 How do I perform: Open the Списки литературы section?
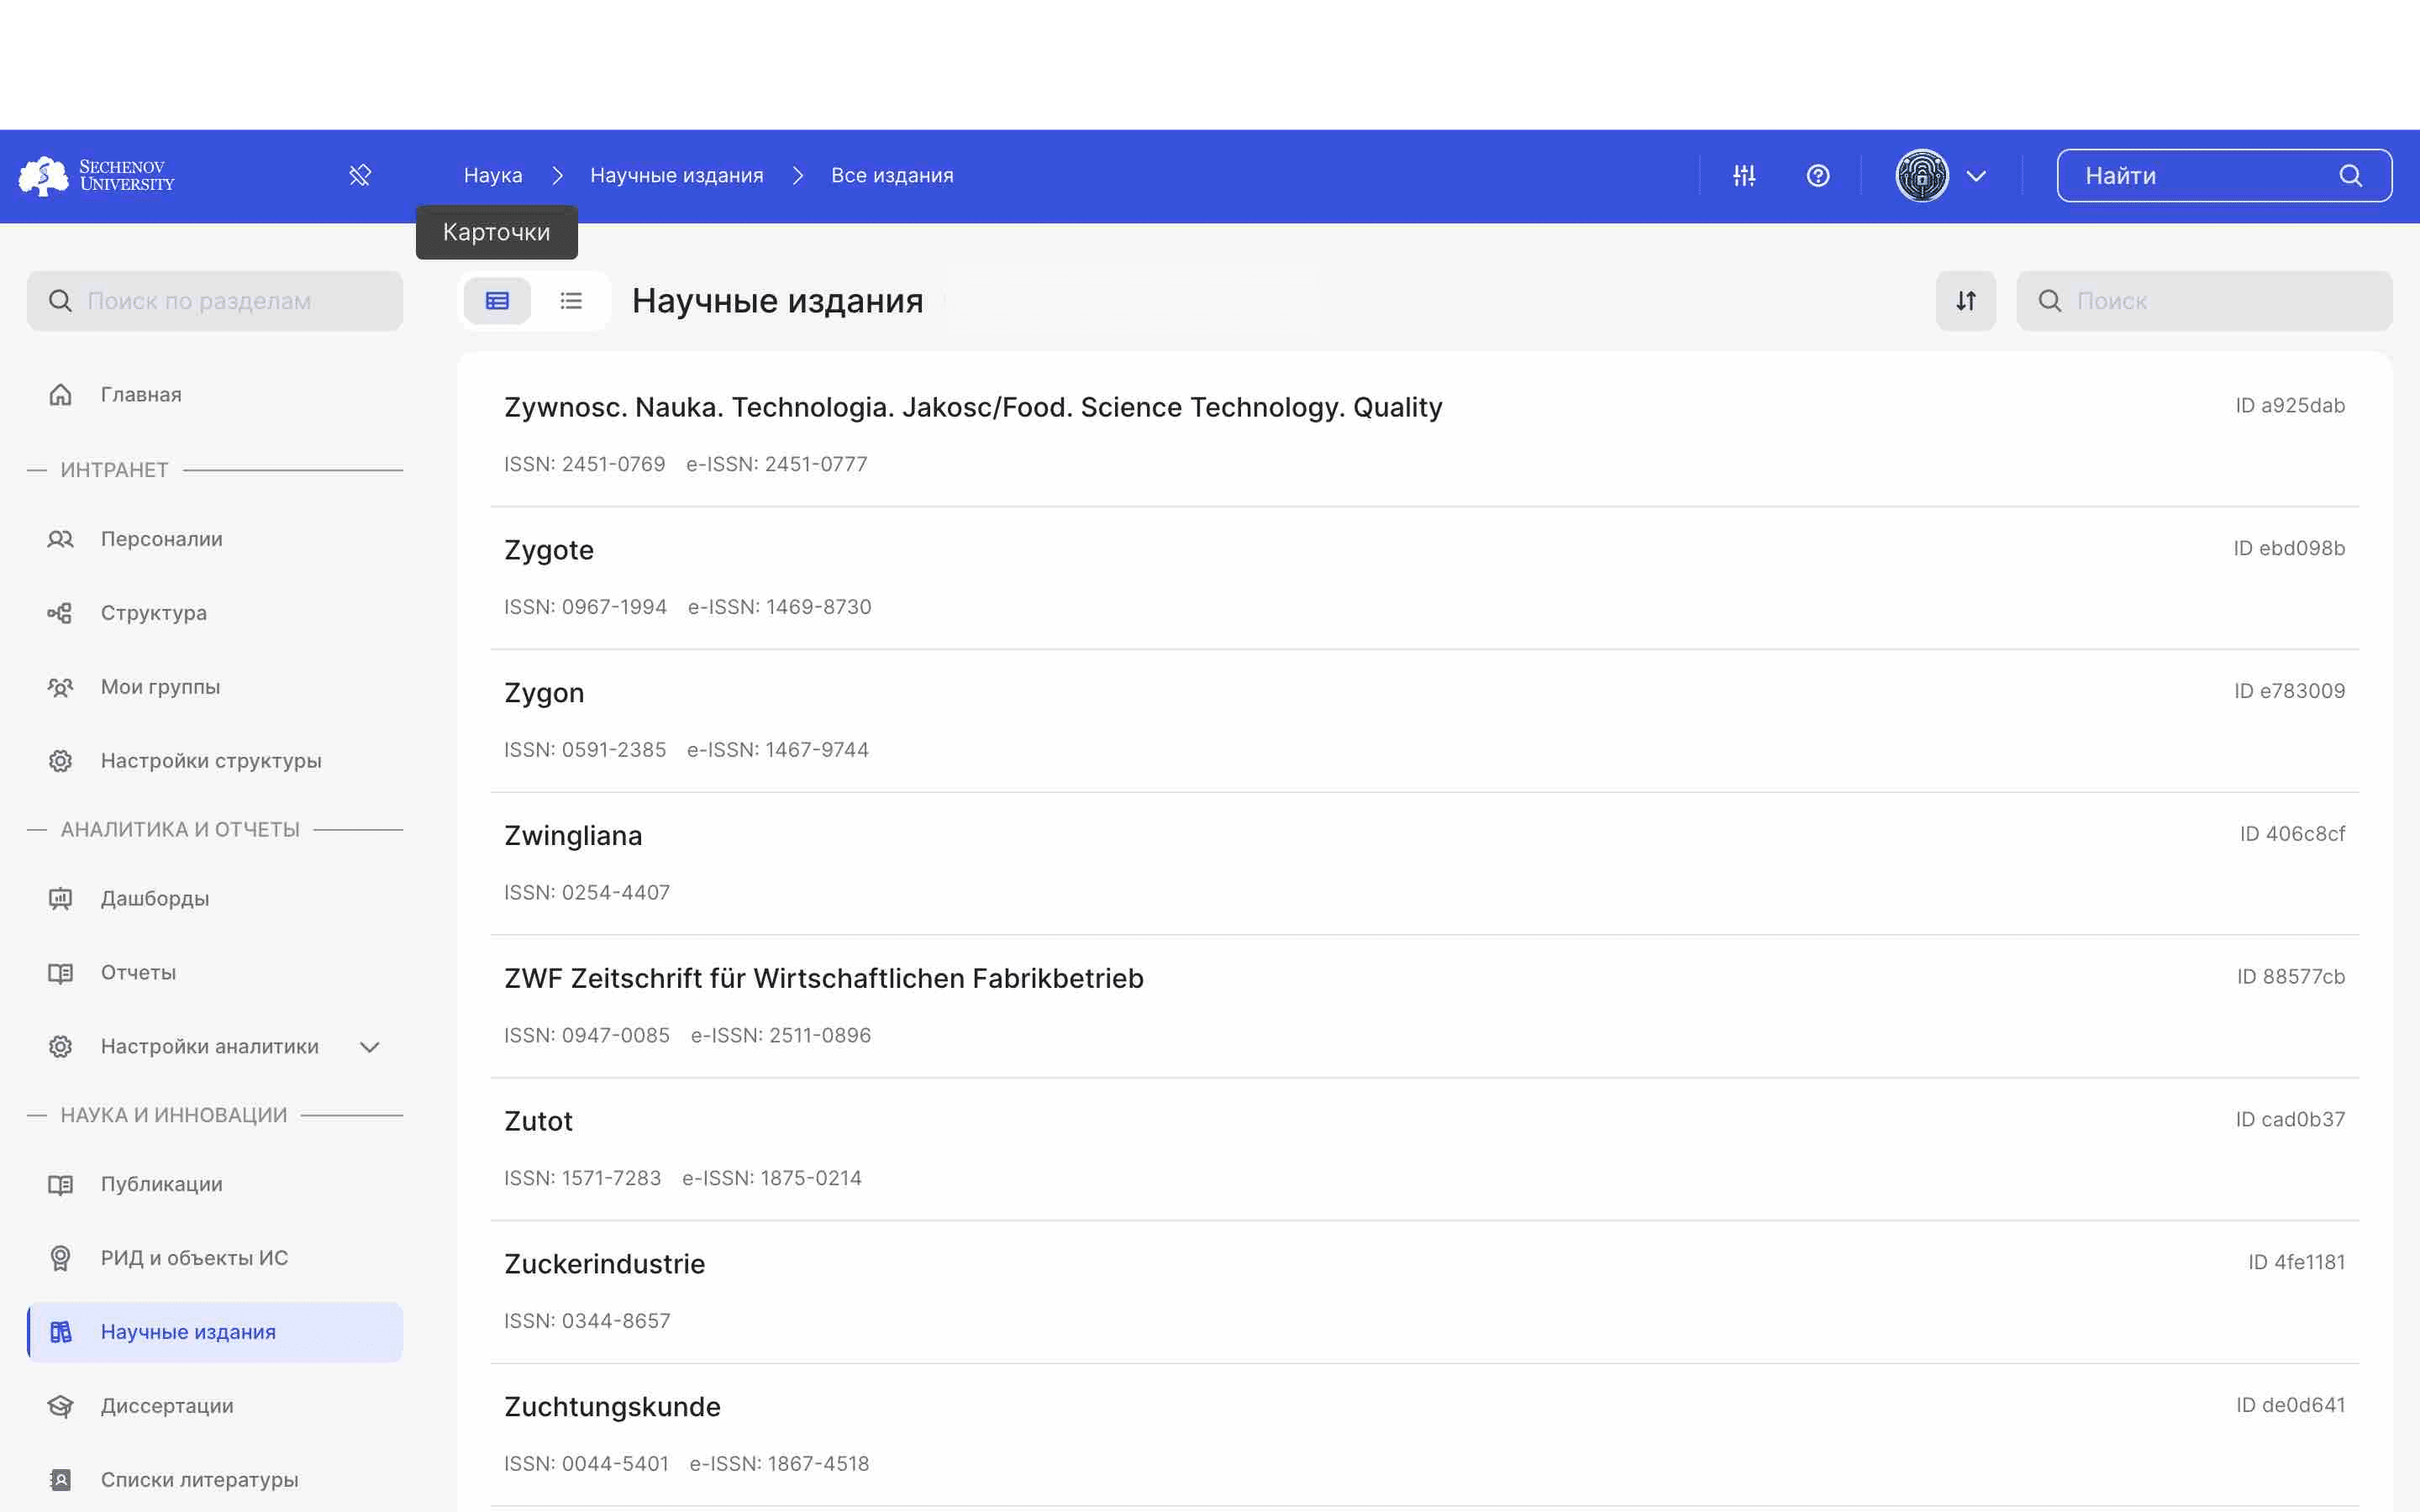215,1481
